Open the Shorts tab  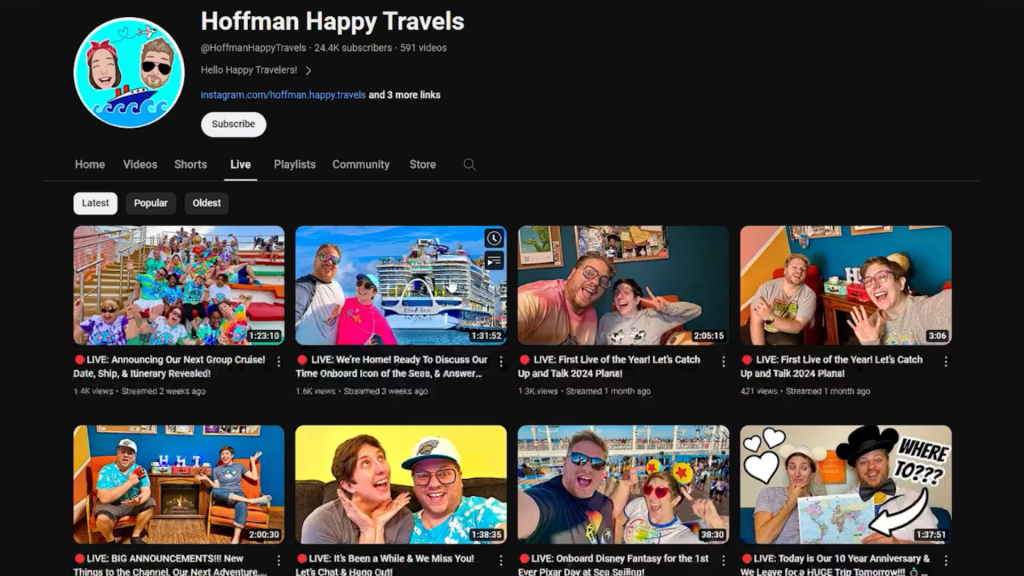point(190,165)
